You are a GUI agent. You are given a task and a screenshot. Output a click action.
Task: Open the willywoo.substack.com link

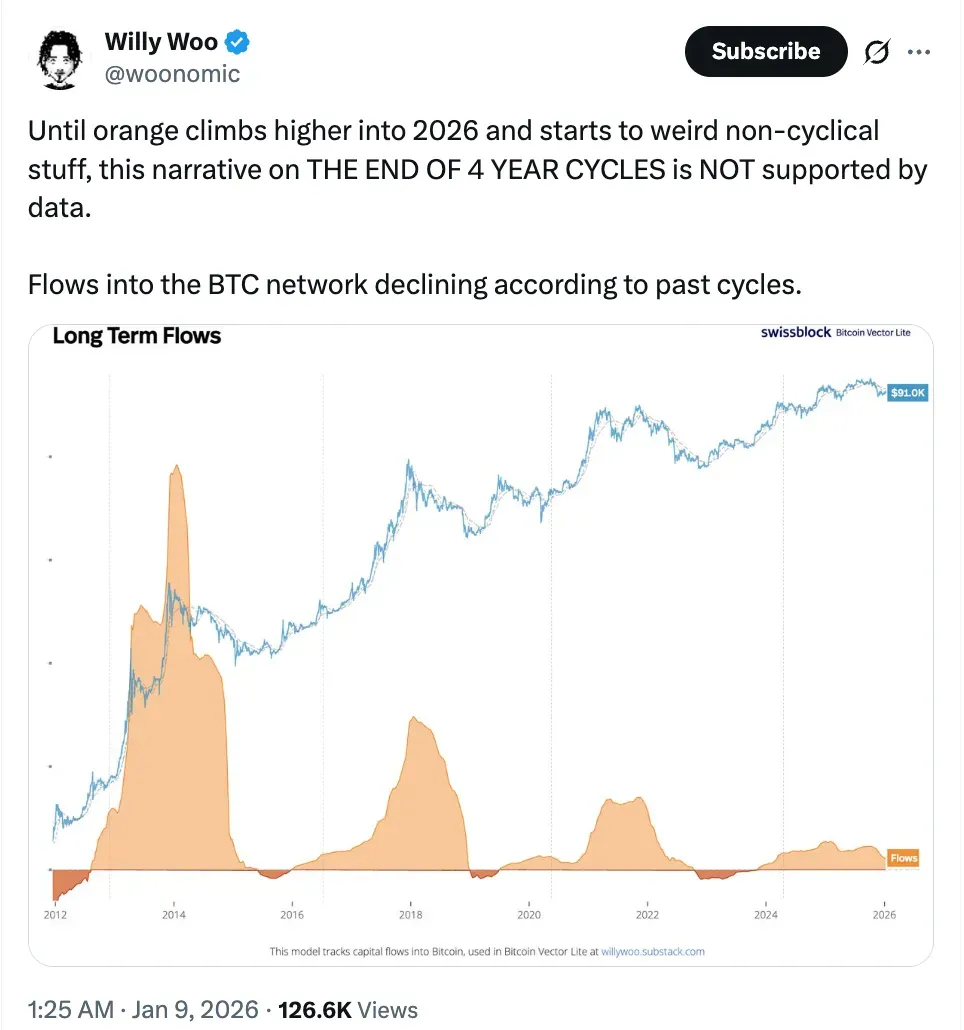[x=656, y=952]
